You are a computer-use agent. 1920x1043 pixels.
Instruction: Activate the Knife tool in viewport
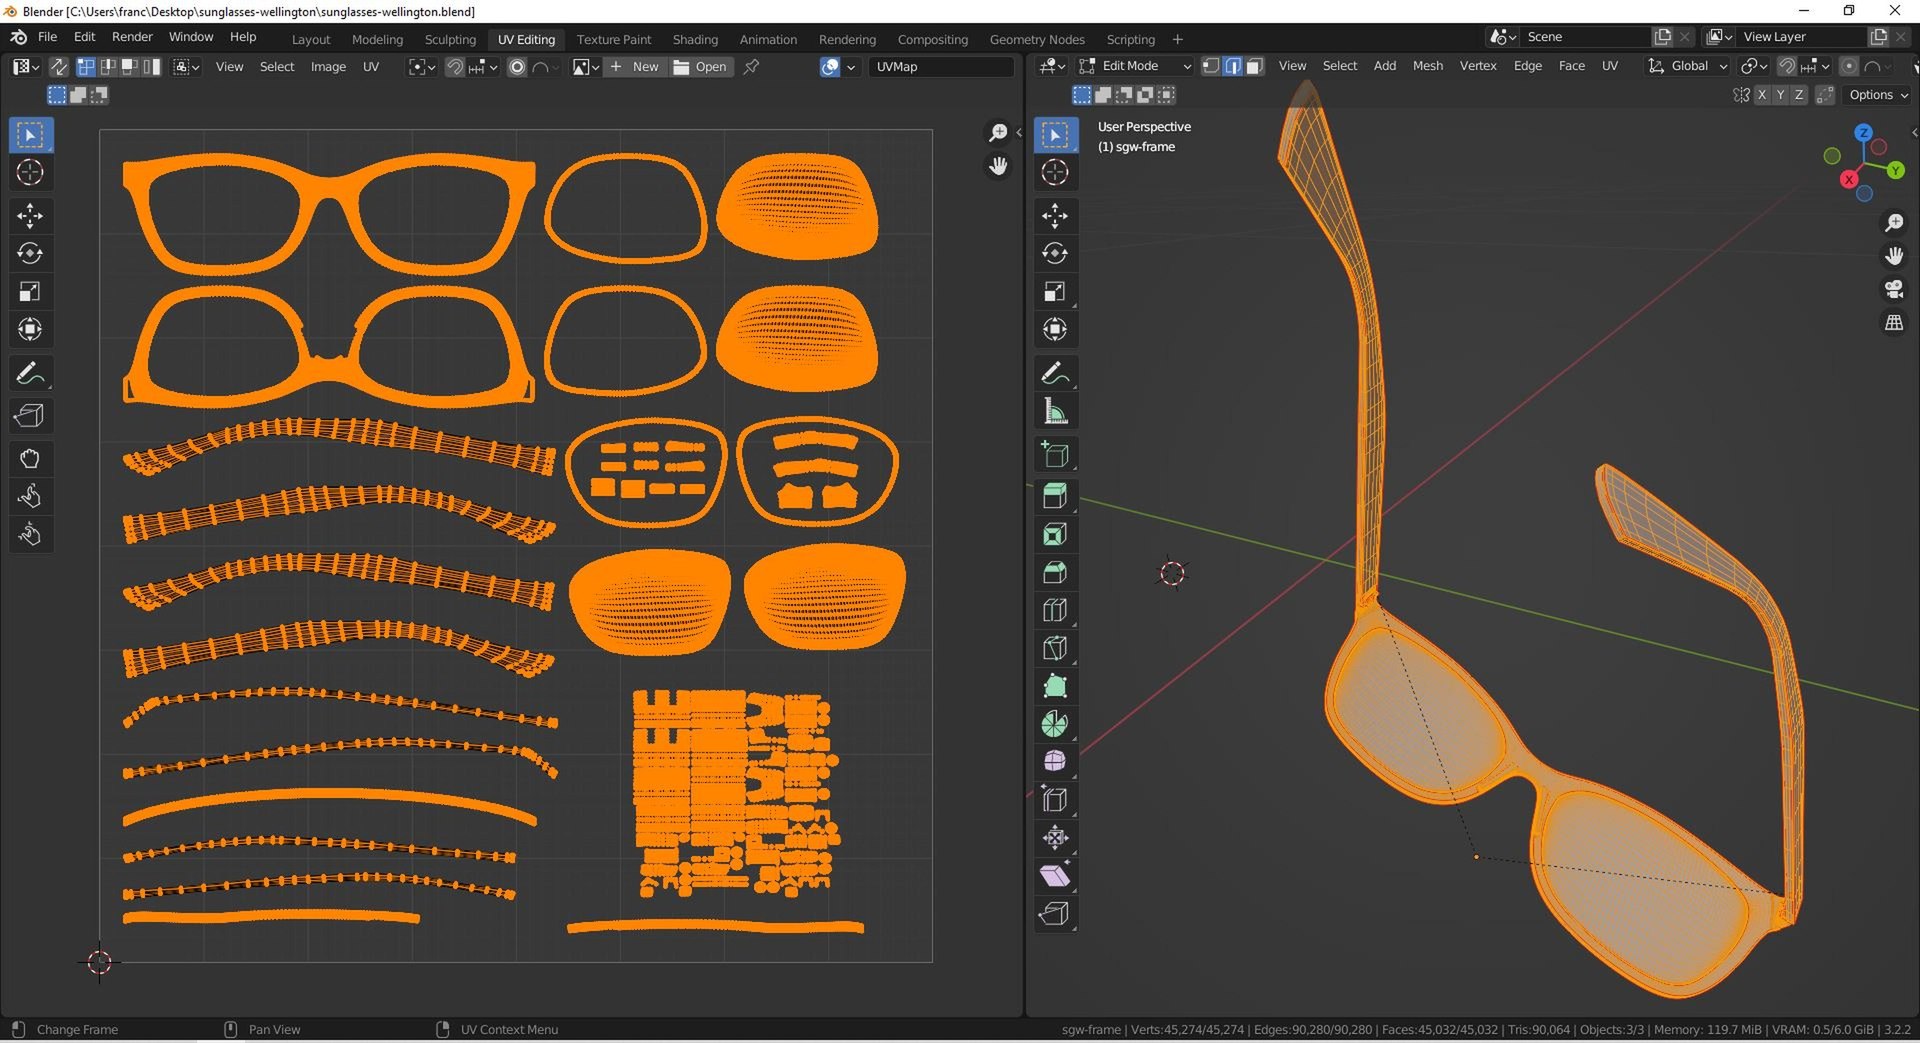[x=1055, y=648]
